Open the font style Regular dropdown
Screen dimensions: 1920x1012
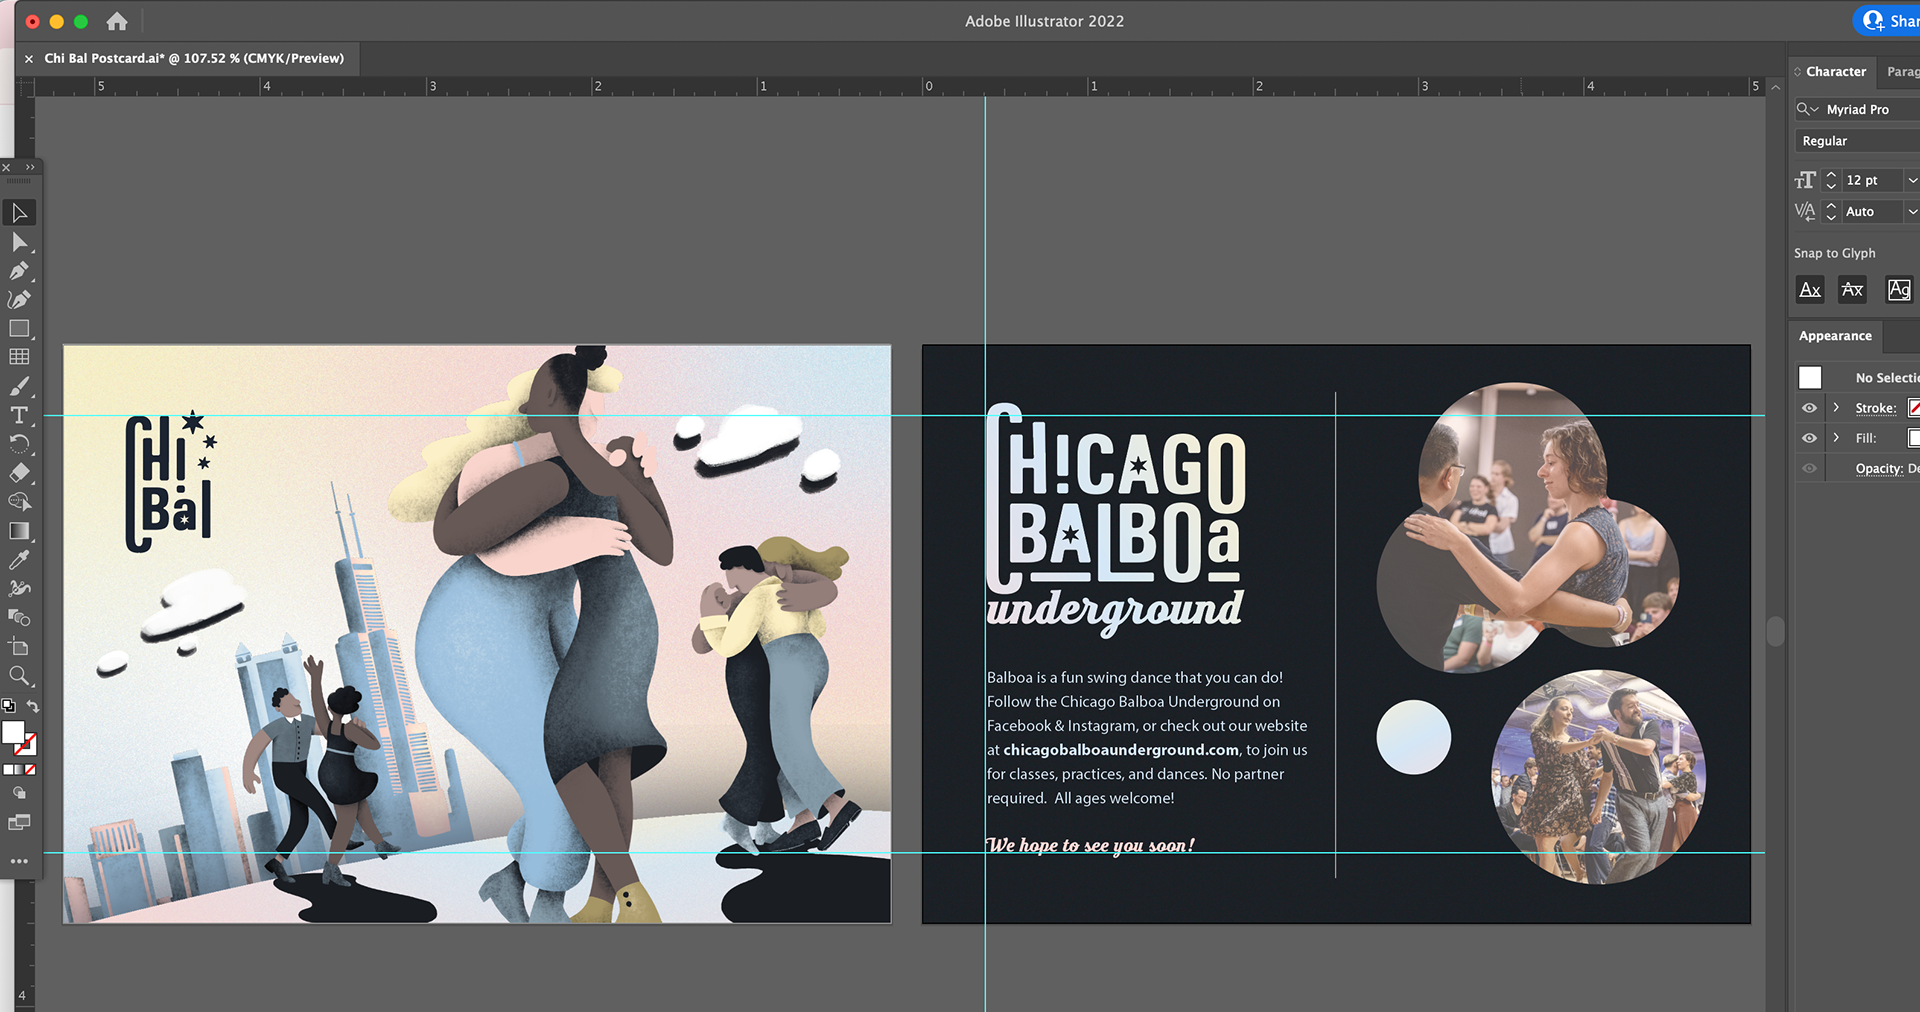[x=1857, y=141]
